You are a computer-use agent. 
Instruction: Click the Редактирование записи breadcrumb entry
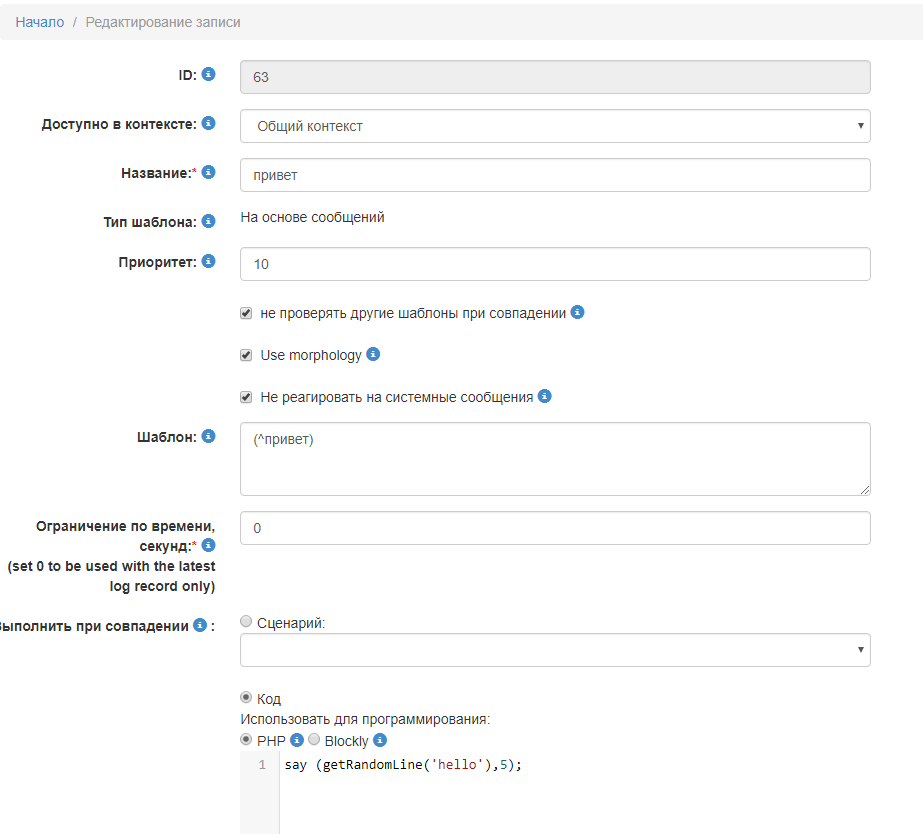(161, 21)
